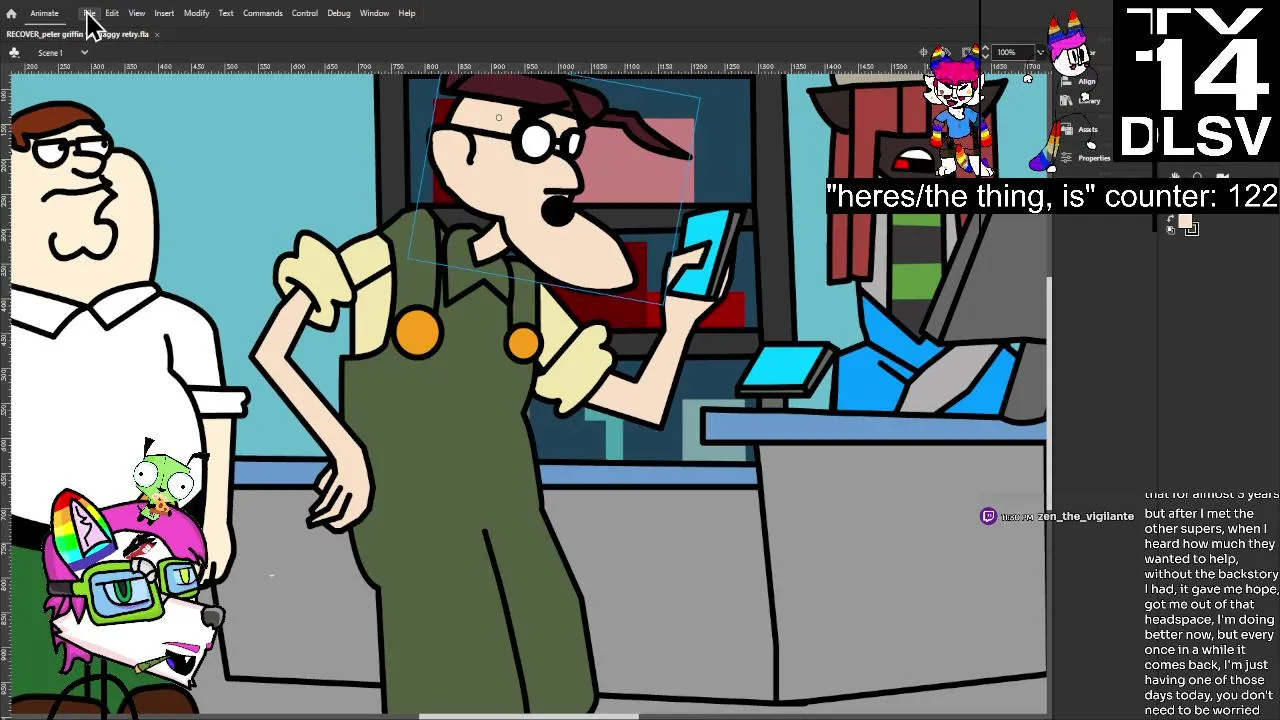Viewport: 1280px width, 720px height.
Task: Click the 100% zoom input field
Action: pos(1012,52)
